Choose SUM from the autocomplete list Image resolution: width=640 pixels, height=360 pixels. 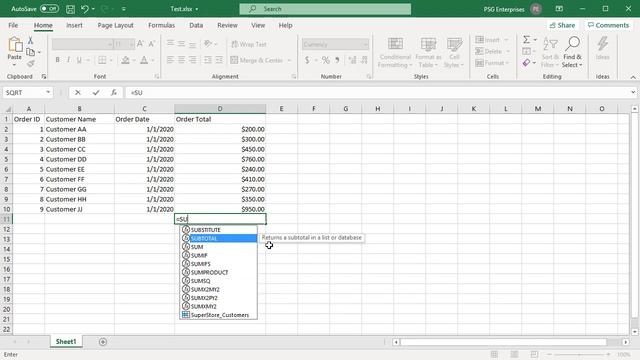(218, 247)
